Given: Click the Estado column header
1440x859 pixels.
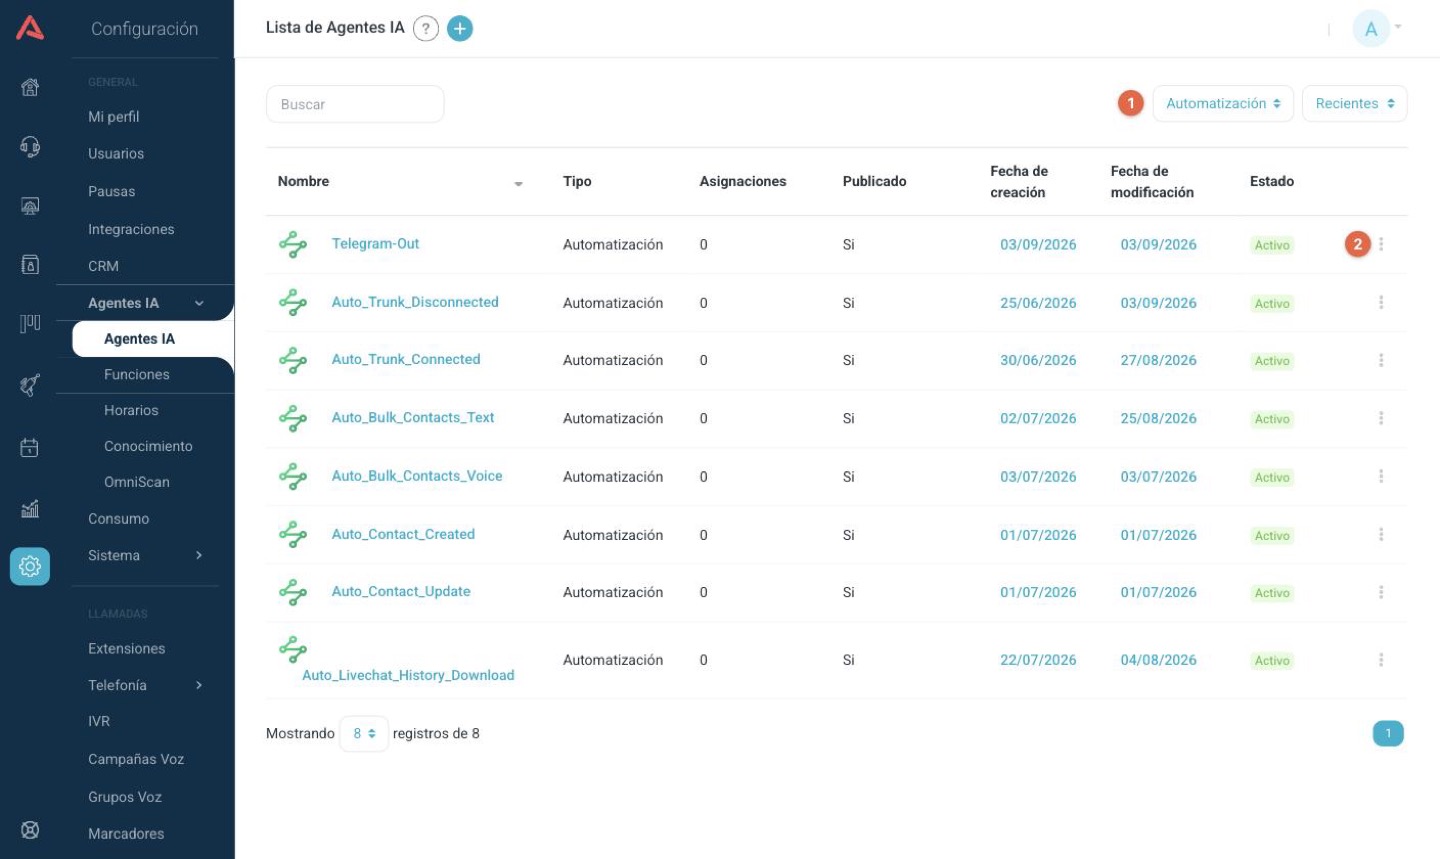Looking at the screenshot, I should 1272,181.
